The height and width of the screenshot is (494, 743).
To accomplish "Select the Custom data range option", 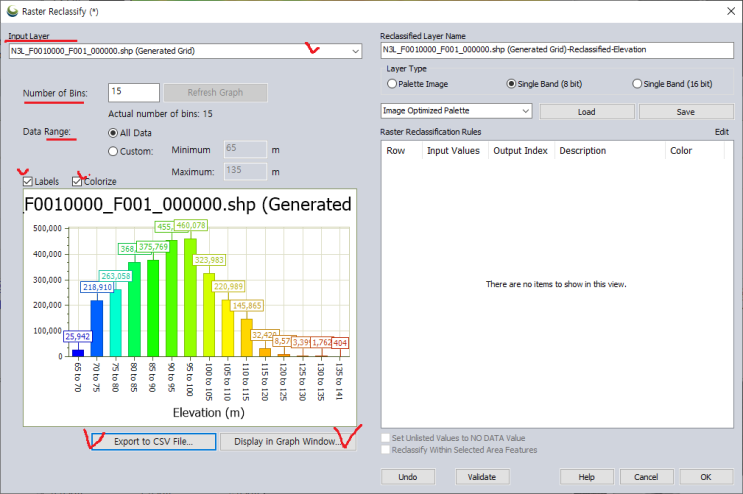I will (113, 151).
